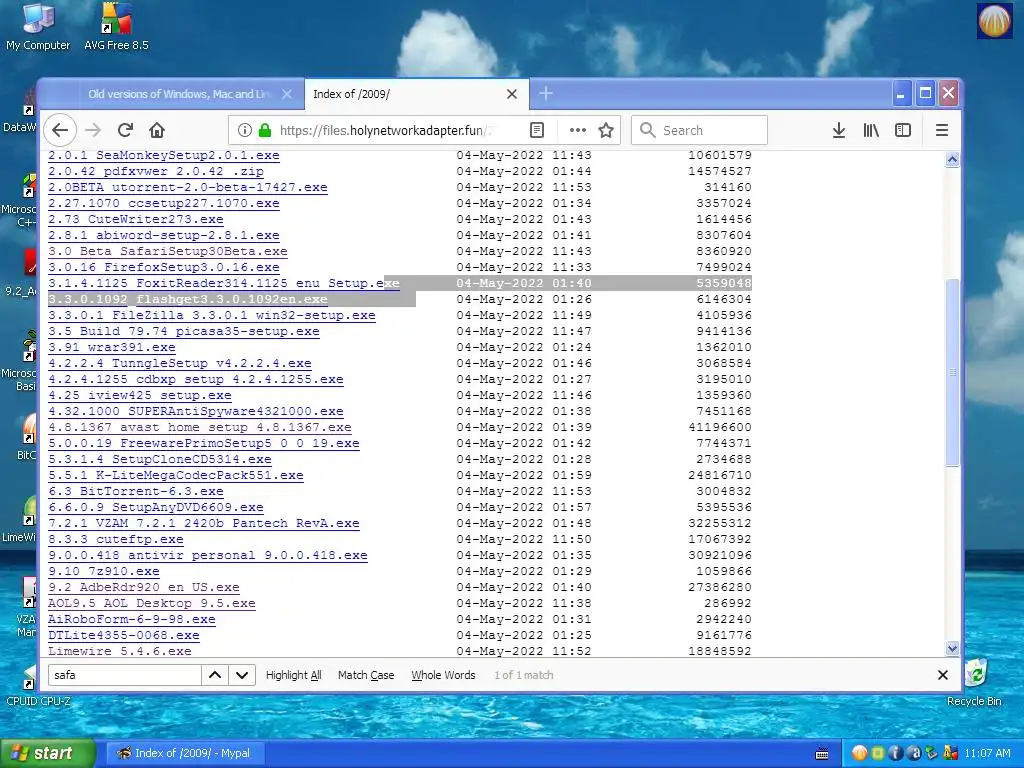Screen dimensions: 1024x768
Task: Click K-LiteMegaCodecPack551.exe link
Action: tap(176, 475)
